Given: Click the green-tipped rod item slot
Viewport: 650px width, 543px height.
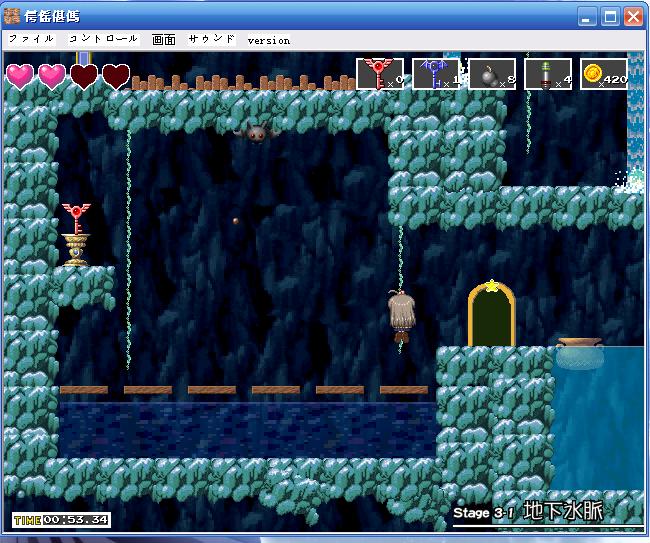Looking at the screenshot, I should (548, 74).
